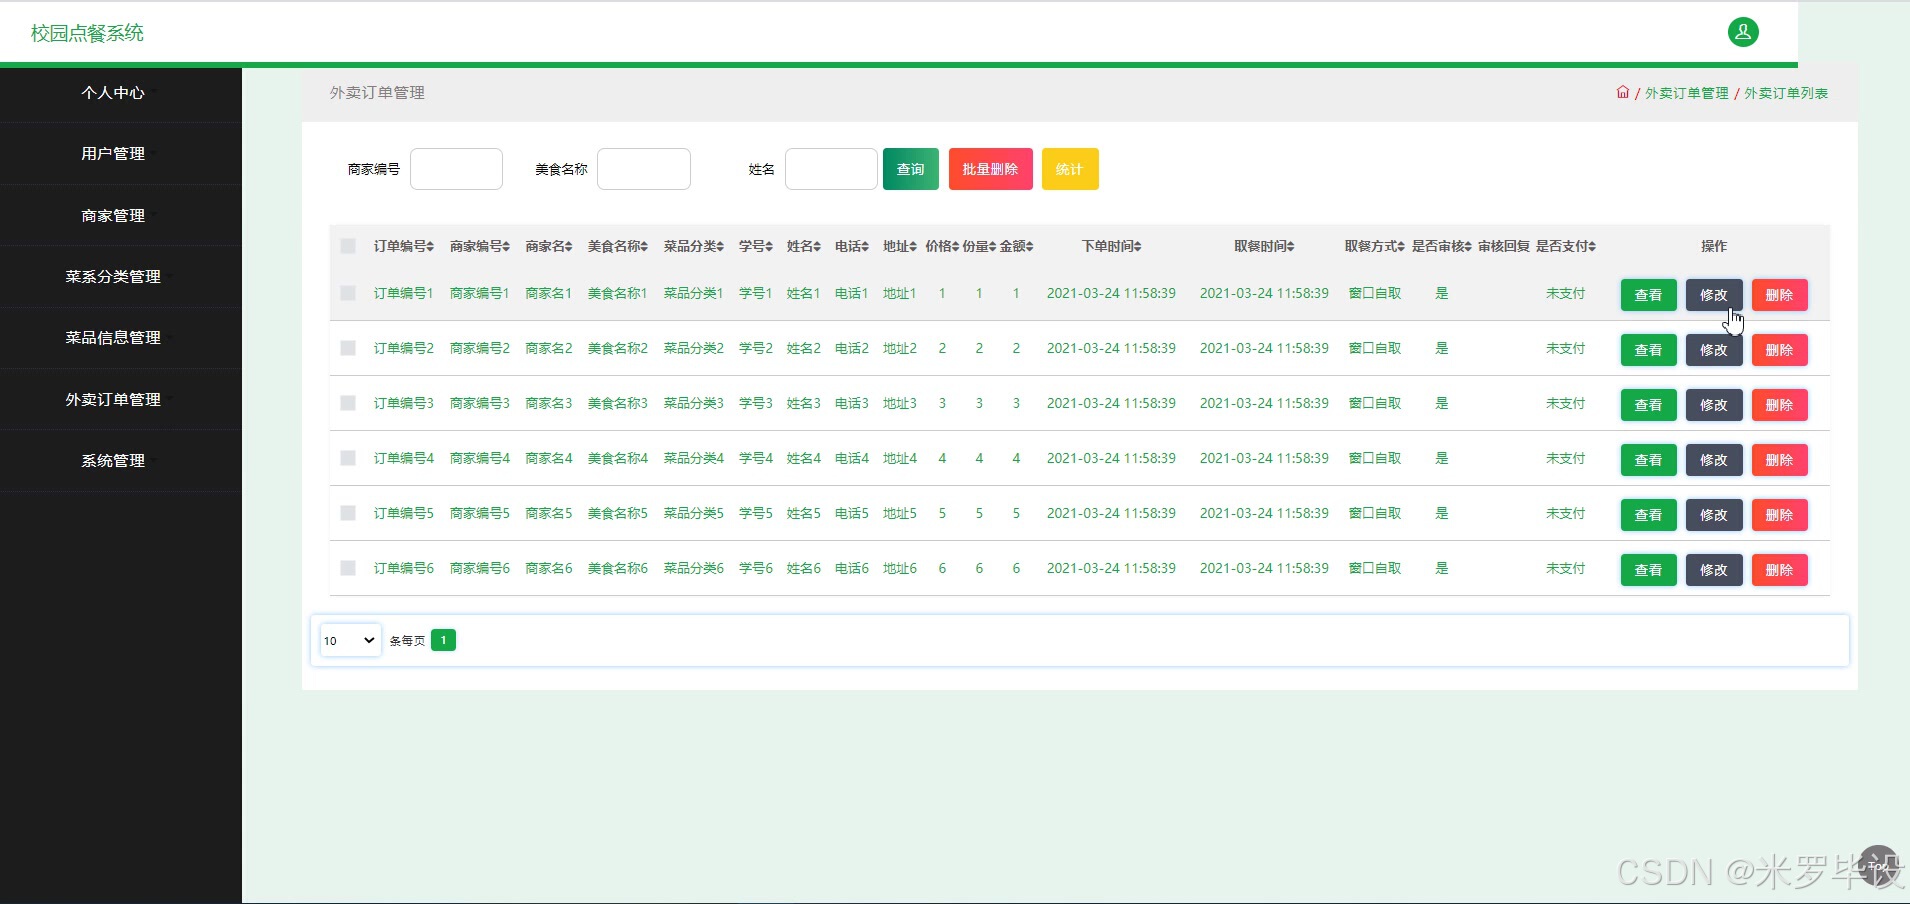This screenshot has width=1910, height=904.
Task: Open the per-page count dropdown
Action: point(350,640)
